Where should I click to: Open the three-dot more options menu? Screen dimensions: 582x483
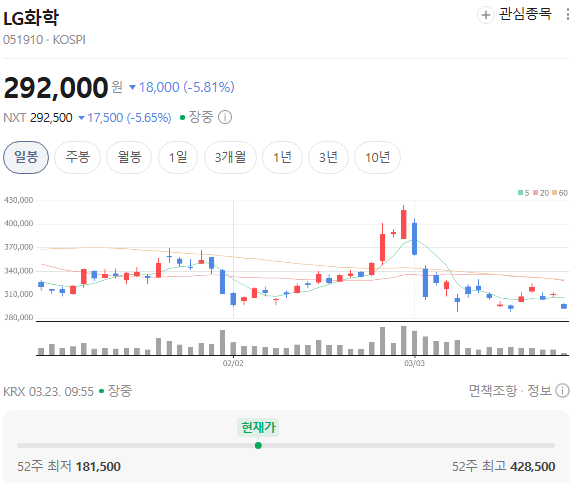(x=568, y=14)
